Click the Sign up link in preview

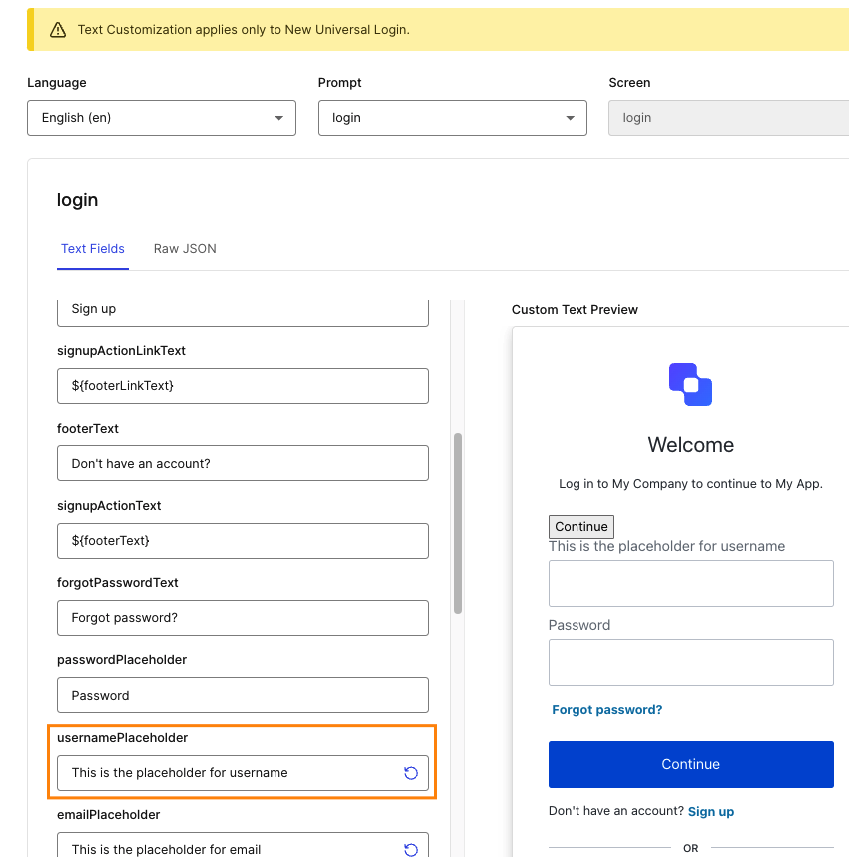[x=711, y=812]
